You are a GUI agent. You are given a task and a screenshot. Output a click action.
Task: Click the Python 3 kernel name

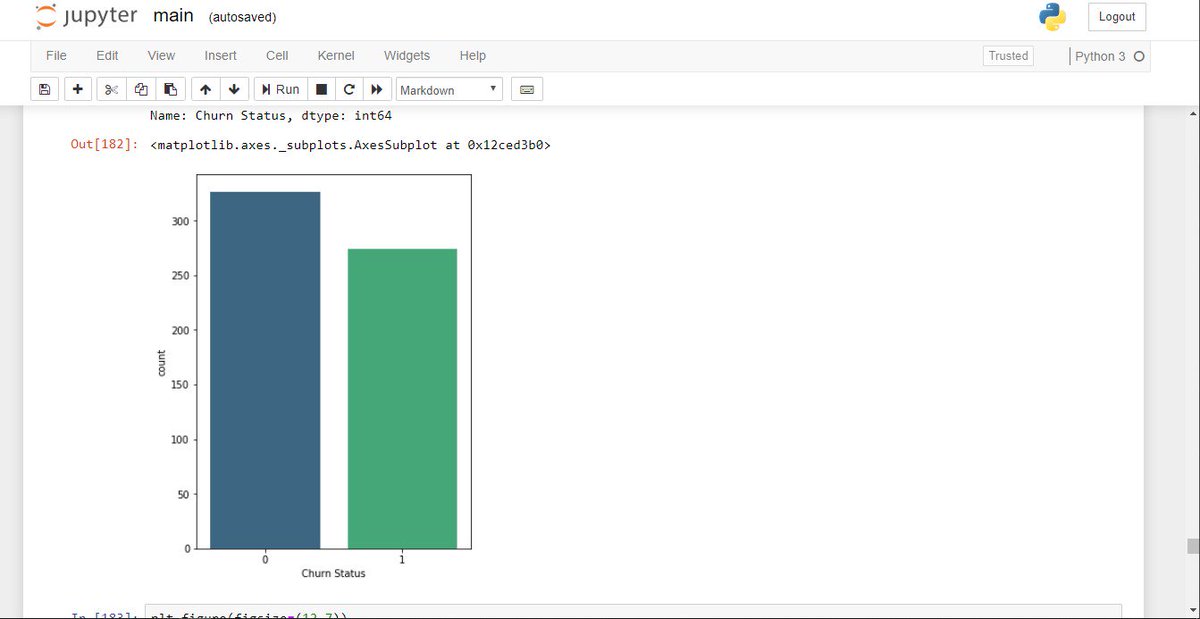pyautogui.click(x=1101, y=56)
